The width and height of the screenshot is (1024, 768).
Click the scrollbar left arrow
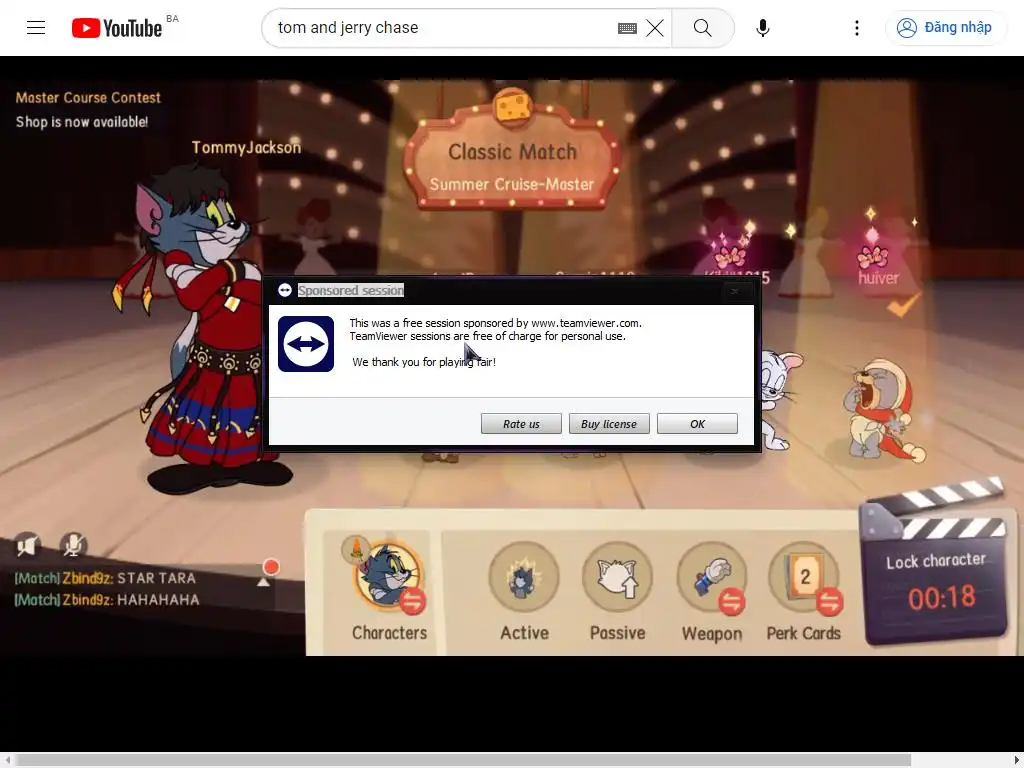tap(7, 760)
